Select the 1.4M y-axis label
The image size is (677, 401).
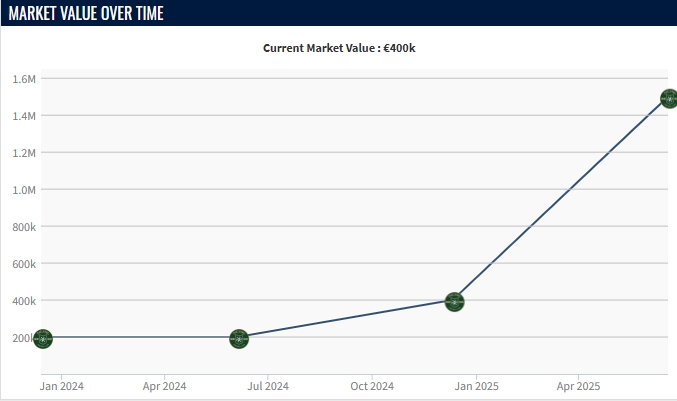tap(24, 116)
